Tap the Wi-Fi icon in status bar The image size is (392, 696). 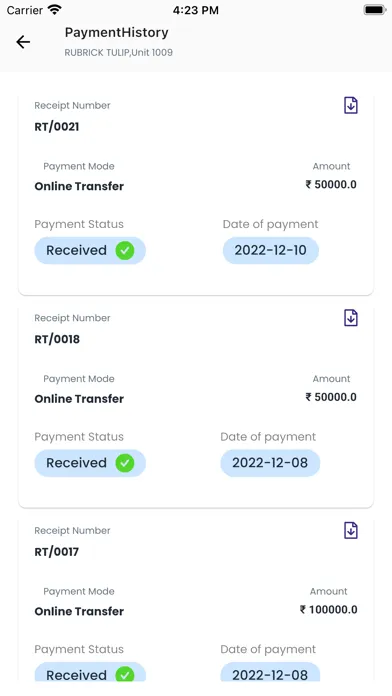[x=55, y=10]
